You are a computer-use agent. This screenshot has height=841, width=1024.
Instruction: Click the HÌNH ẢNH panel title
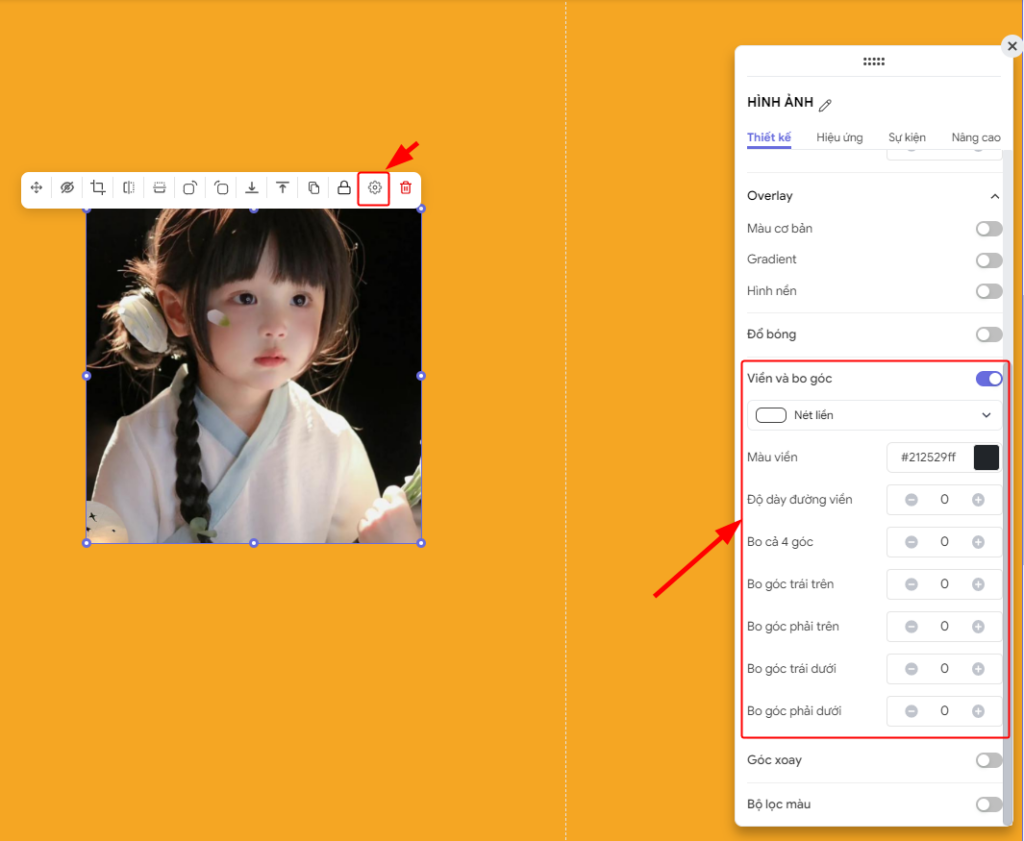[780, 103]
